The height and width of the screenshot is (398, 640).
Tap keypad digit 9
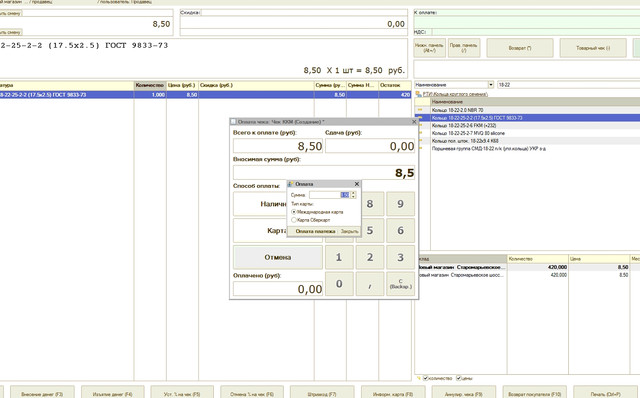400,204
